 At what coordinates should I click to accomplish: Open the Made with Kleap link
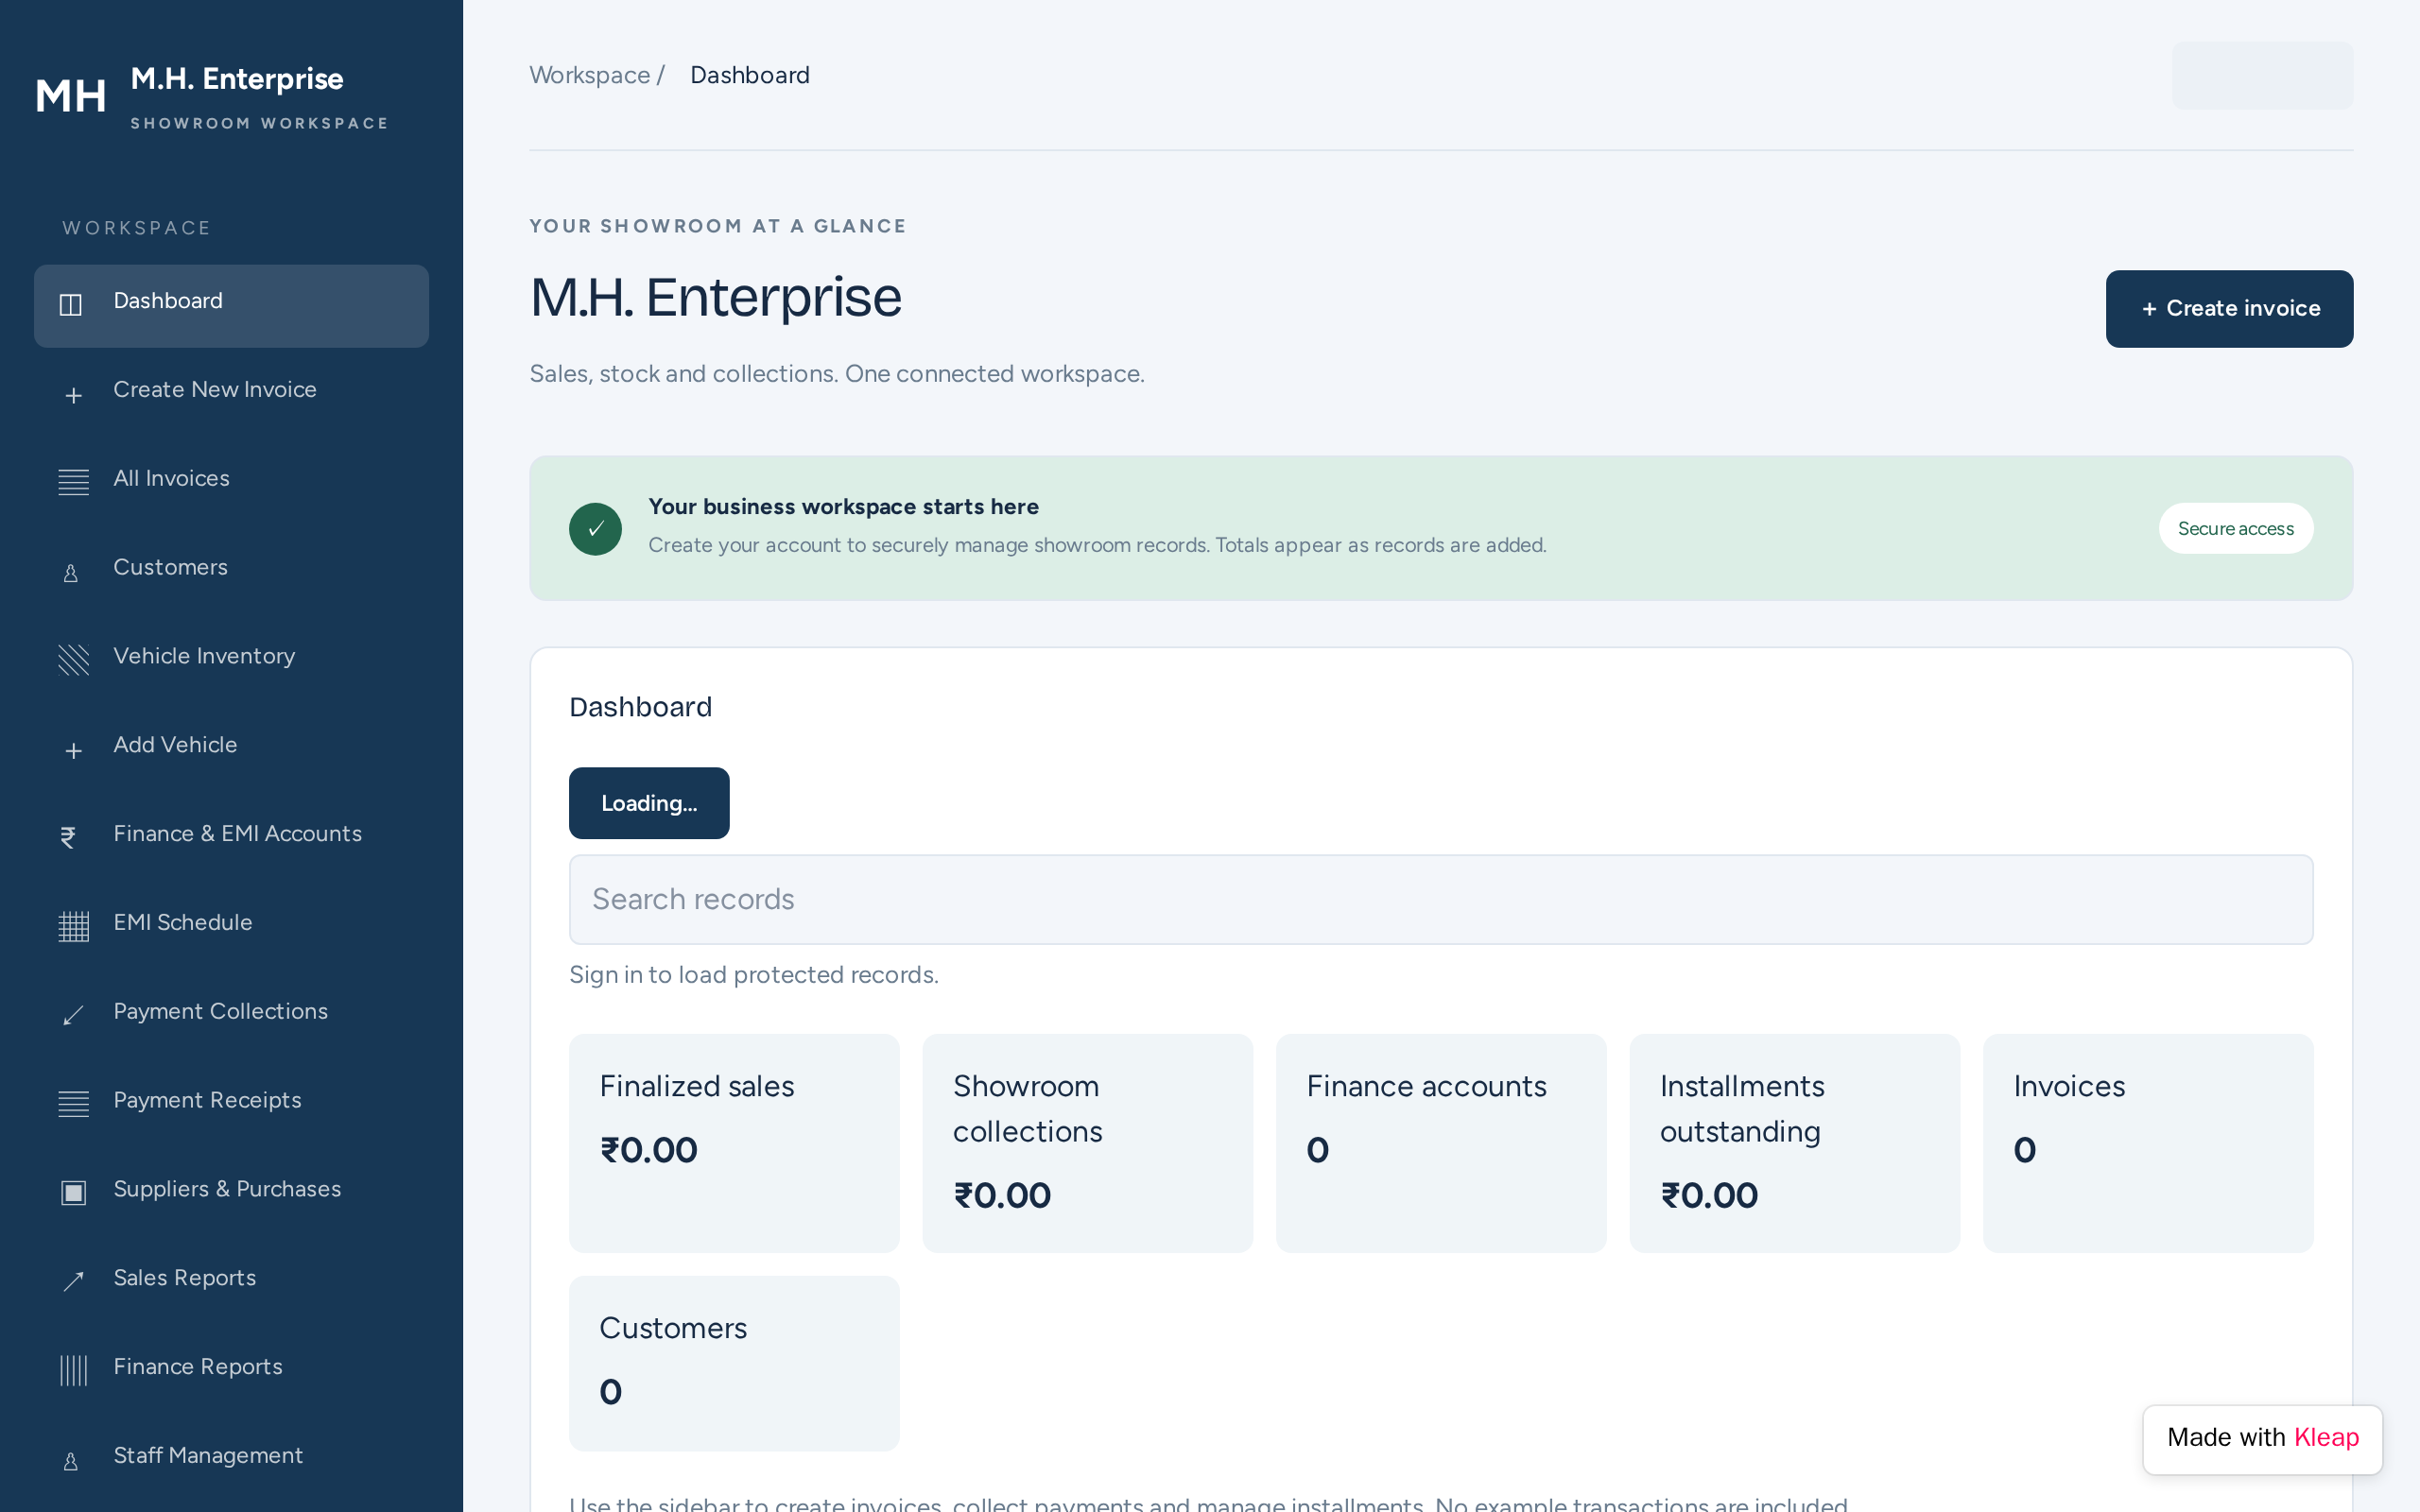pyautogui.click(x=2262, y=1438)
